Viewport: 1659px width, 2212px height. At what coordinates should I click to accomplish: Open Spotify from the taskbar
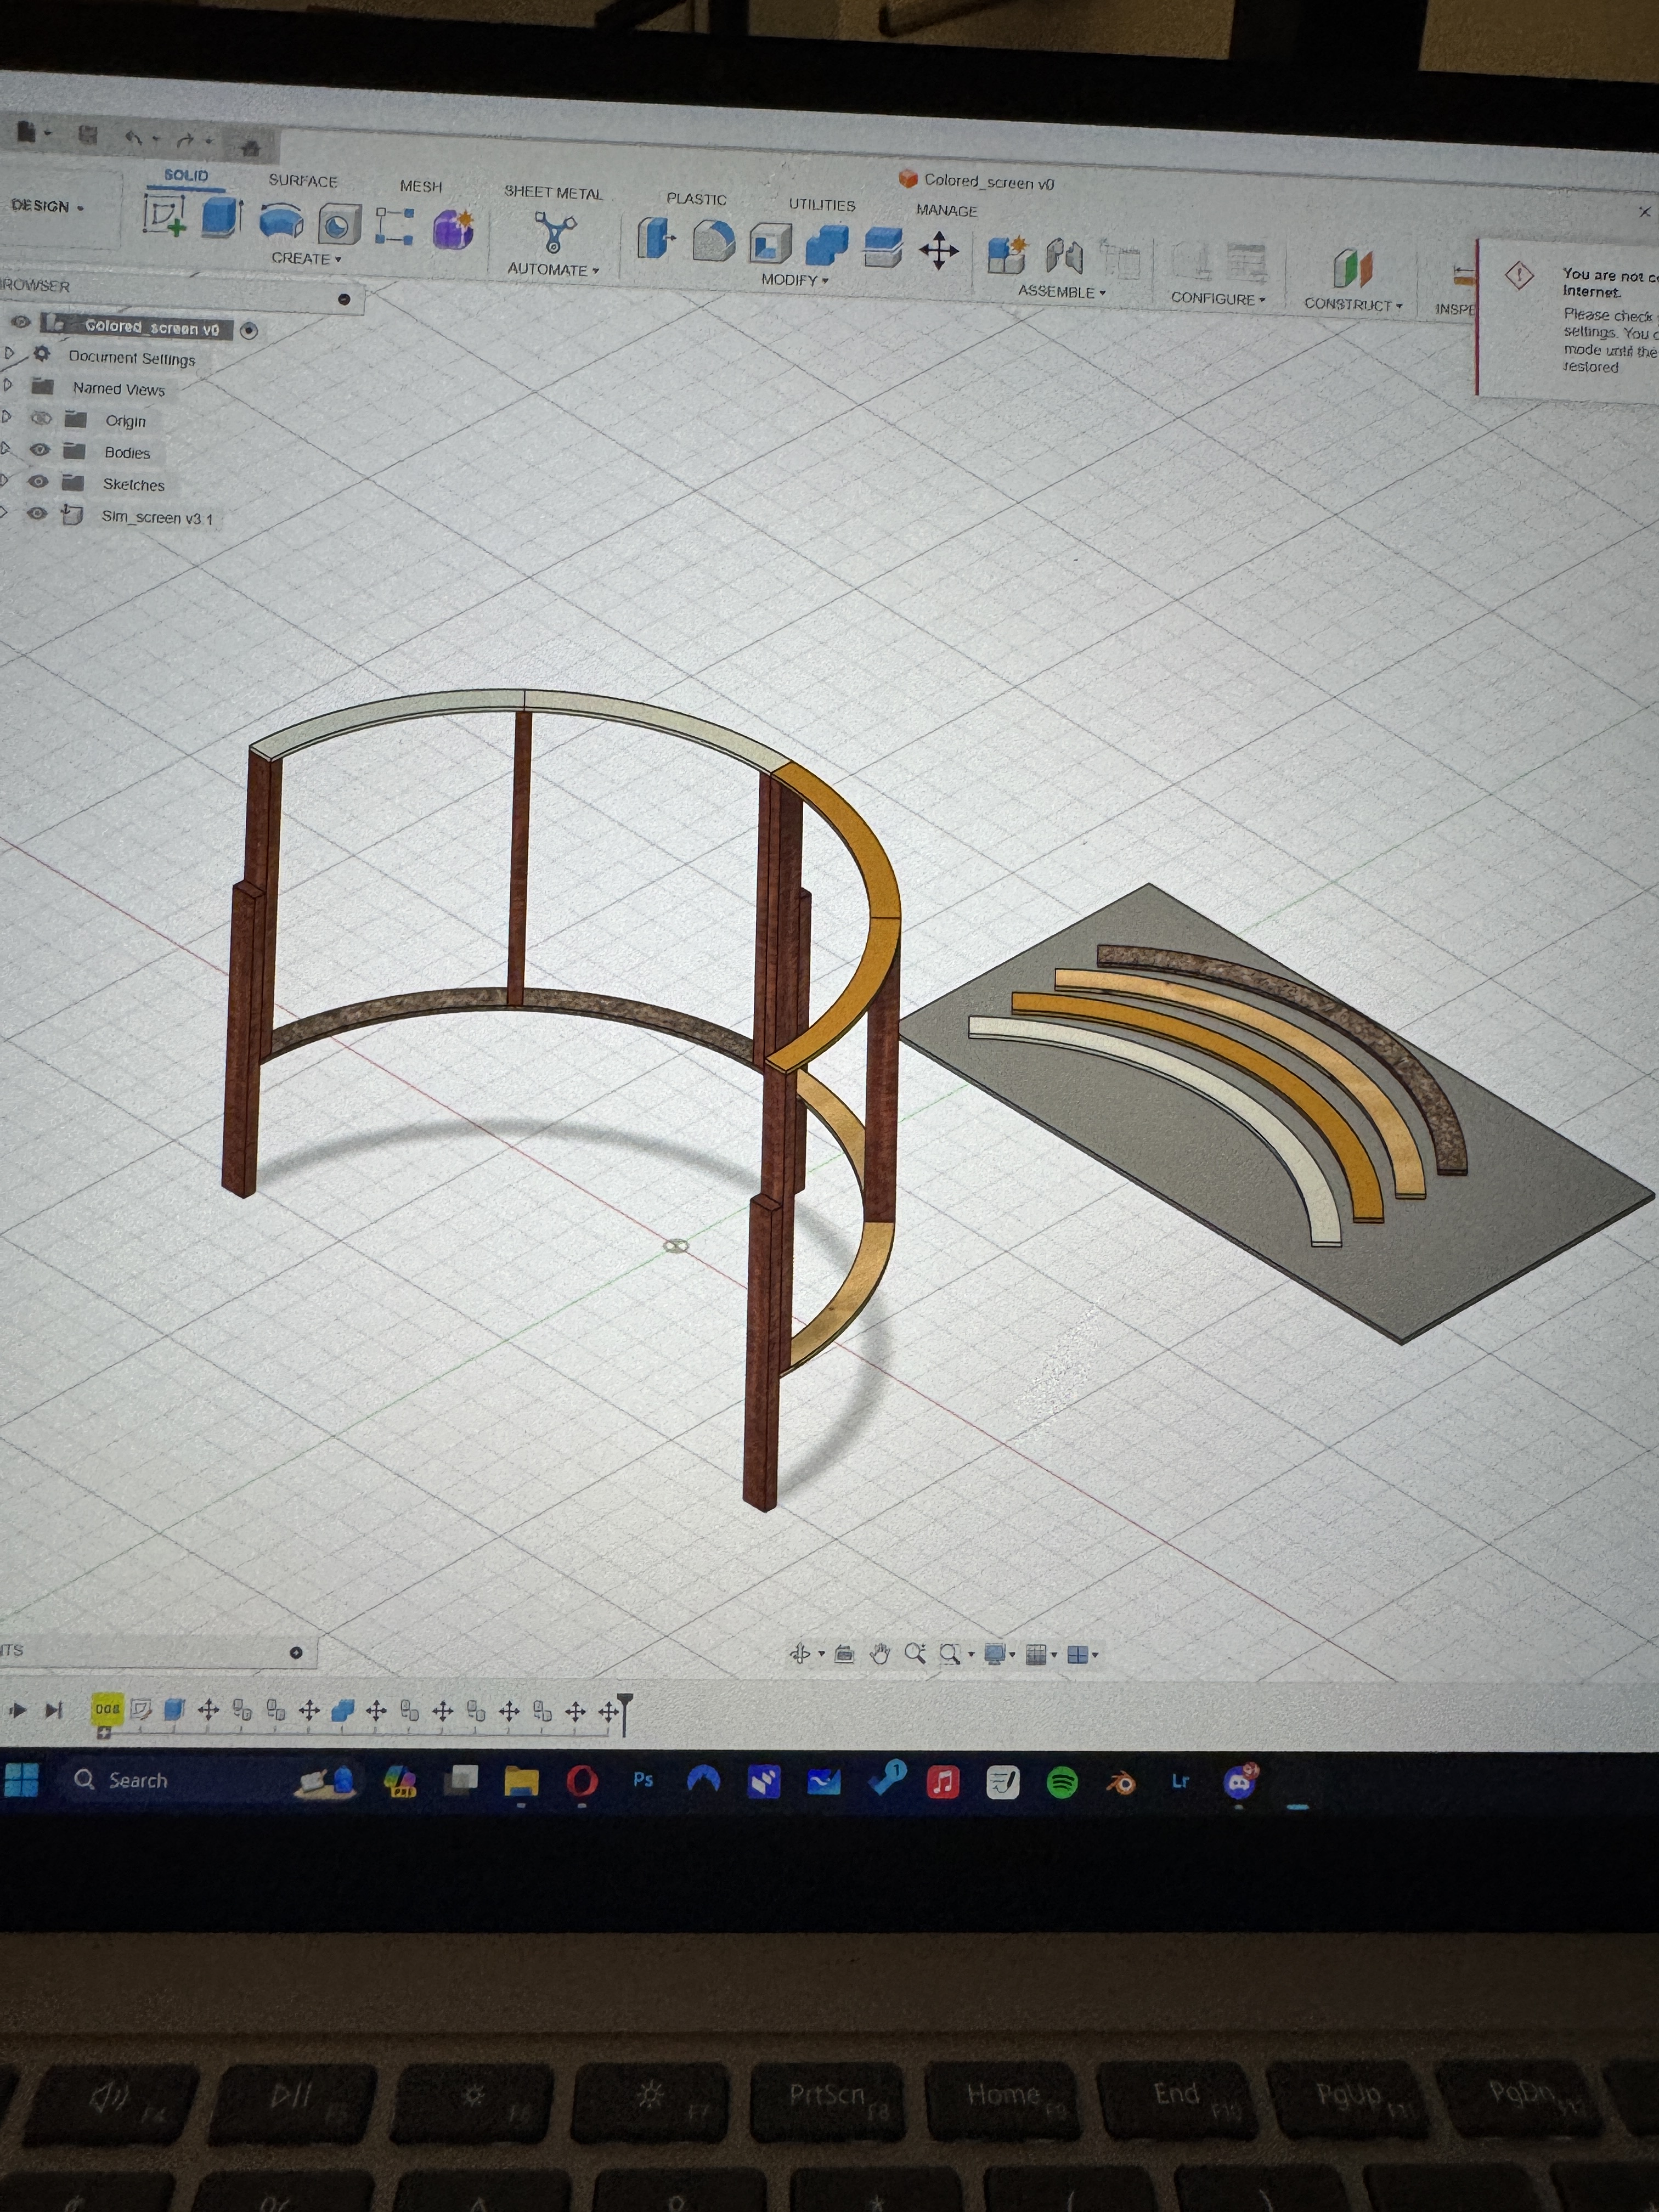pyautogui.click(x=1061, y=1781)
